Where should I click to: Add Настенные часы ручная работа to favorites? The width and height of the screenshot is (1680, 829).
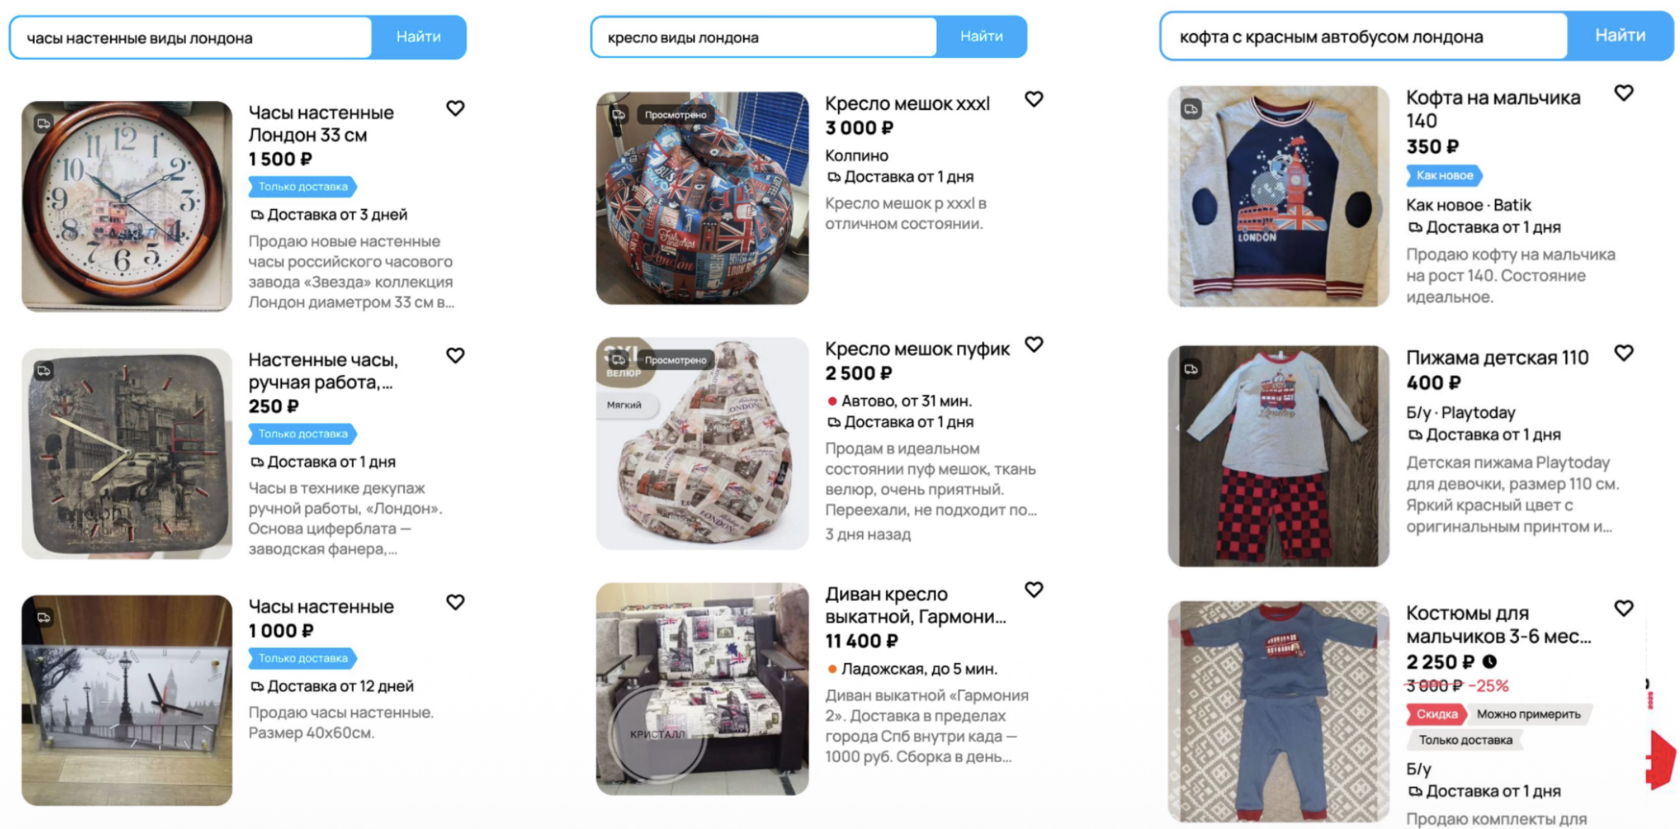(x=455, y=355)
